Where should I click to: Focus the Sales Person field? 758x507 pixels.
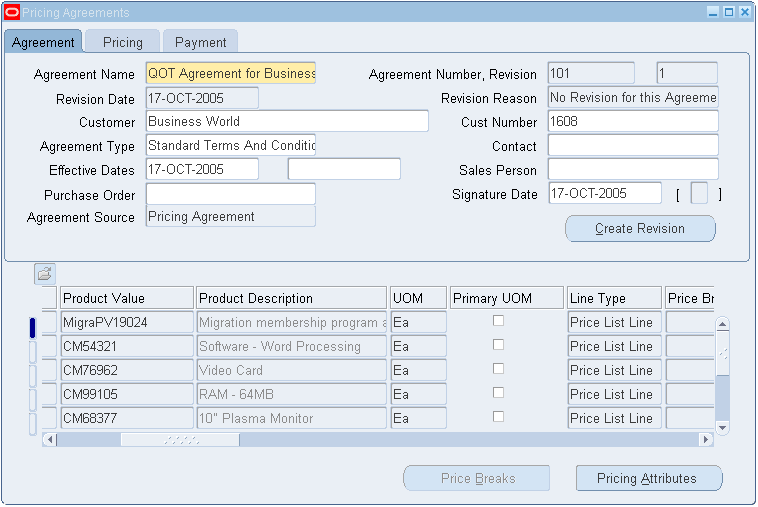point(632,170)
